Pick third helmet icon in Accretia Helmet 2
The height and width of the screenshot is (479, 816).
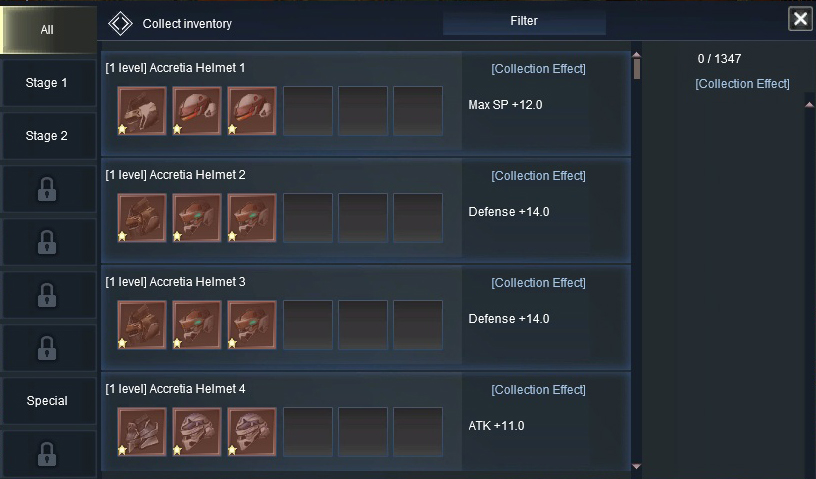pos(252,218)
